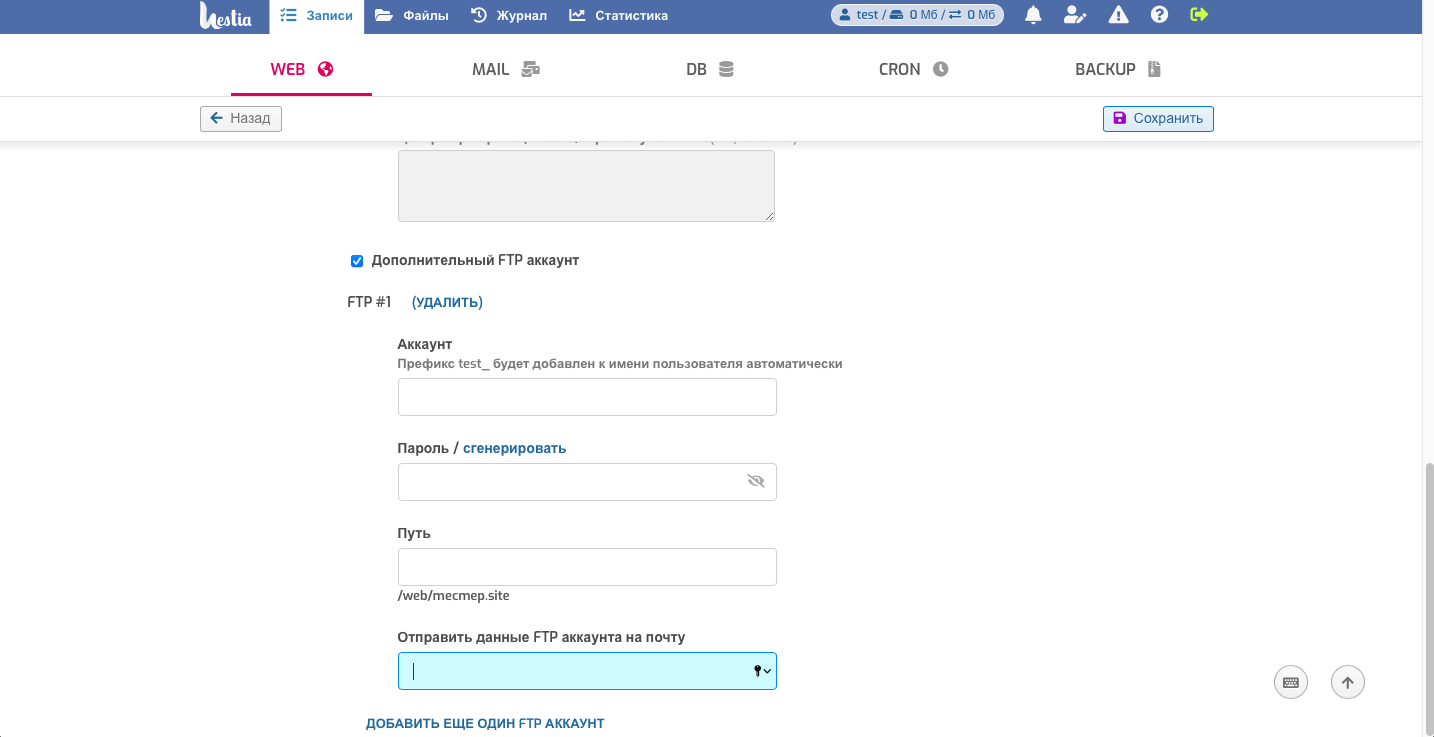The width and height of the screenshot is (1434, 737).
Task: Click the Сохранить button
Action: (x=1158, y=118)
